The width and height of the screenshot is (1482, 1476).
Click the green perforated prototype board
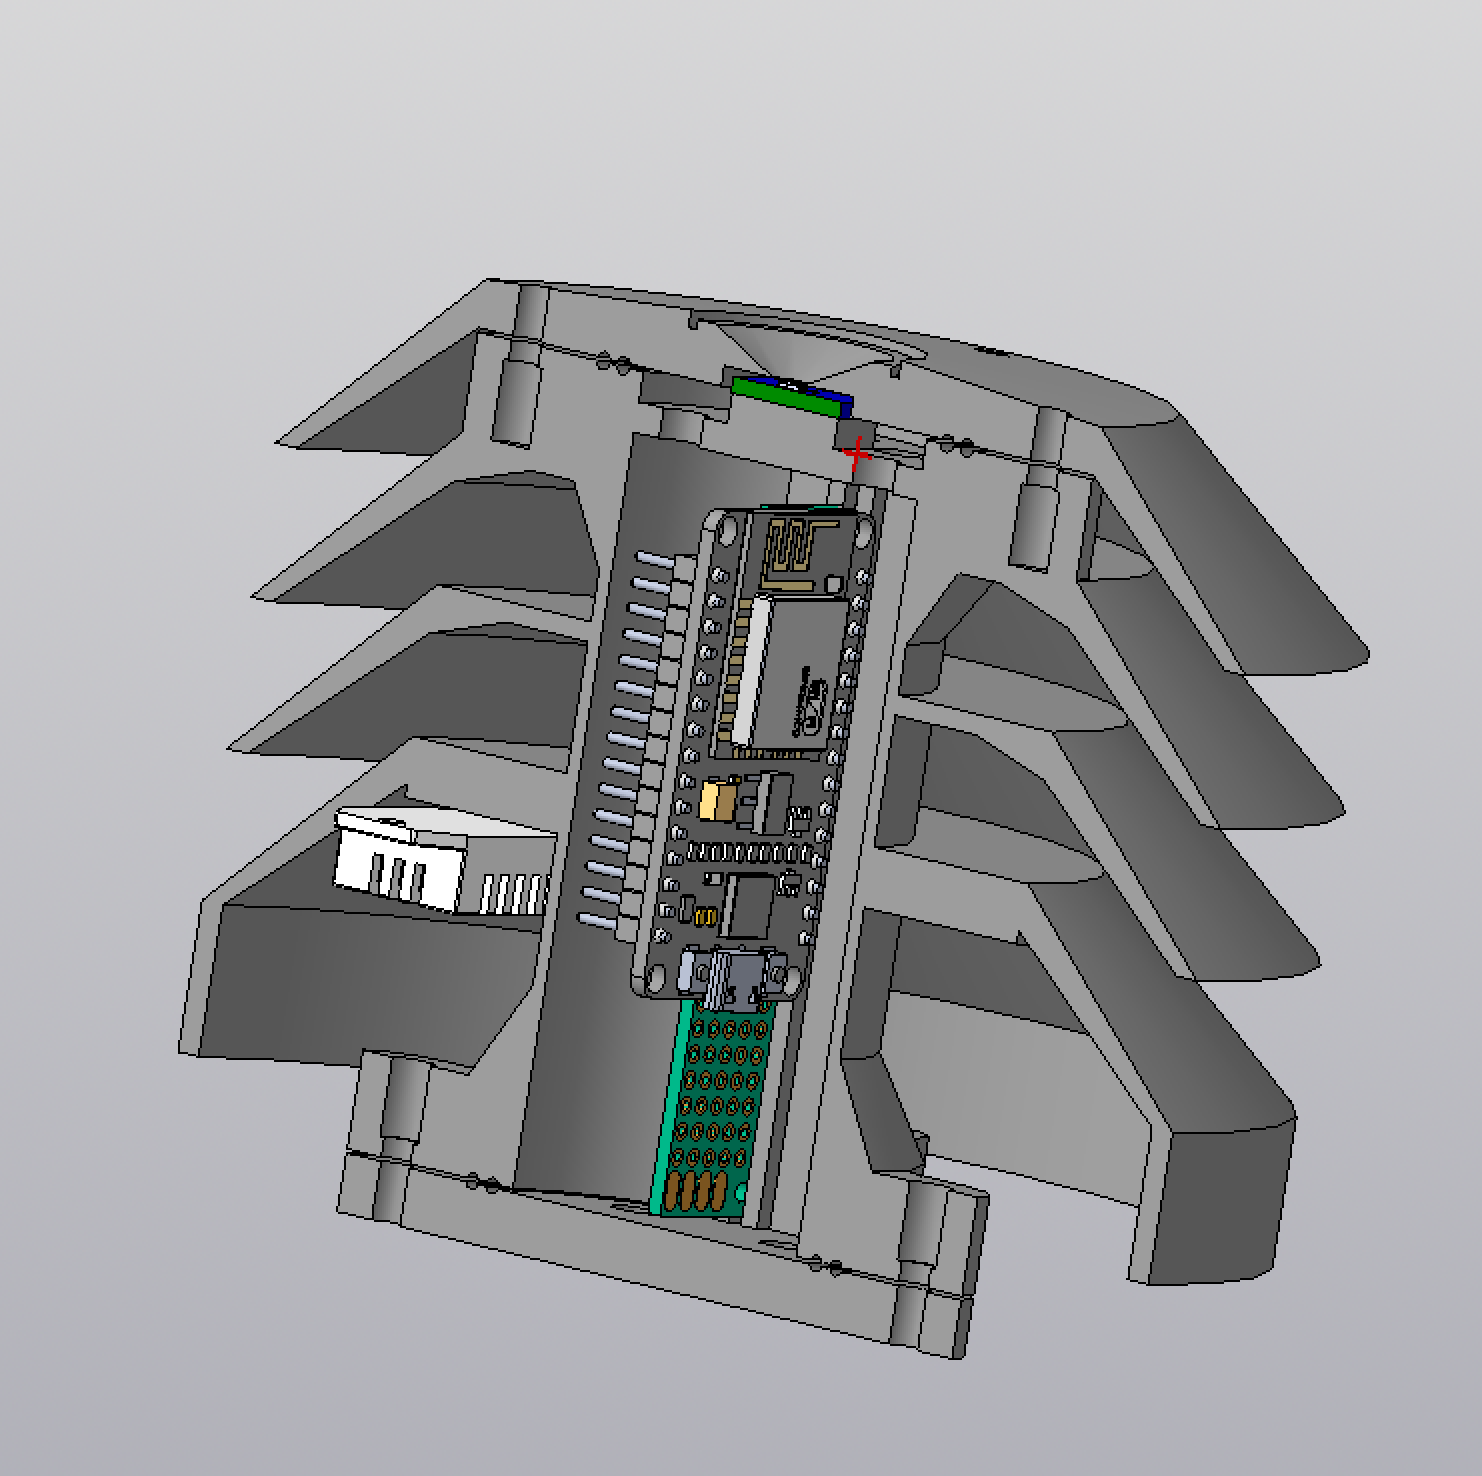pos(714,1107)
